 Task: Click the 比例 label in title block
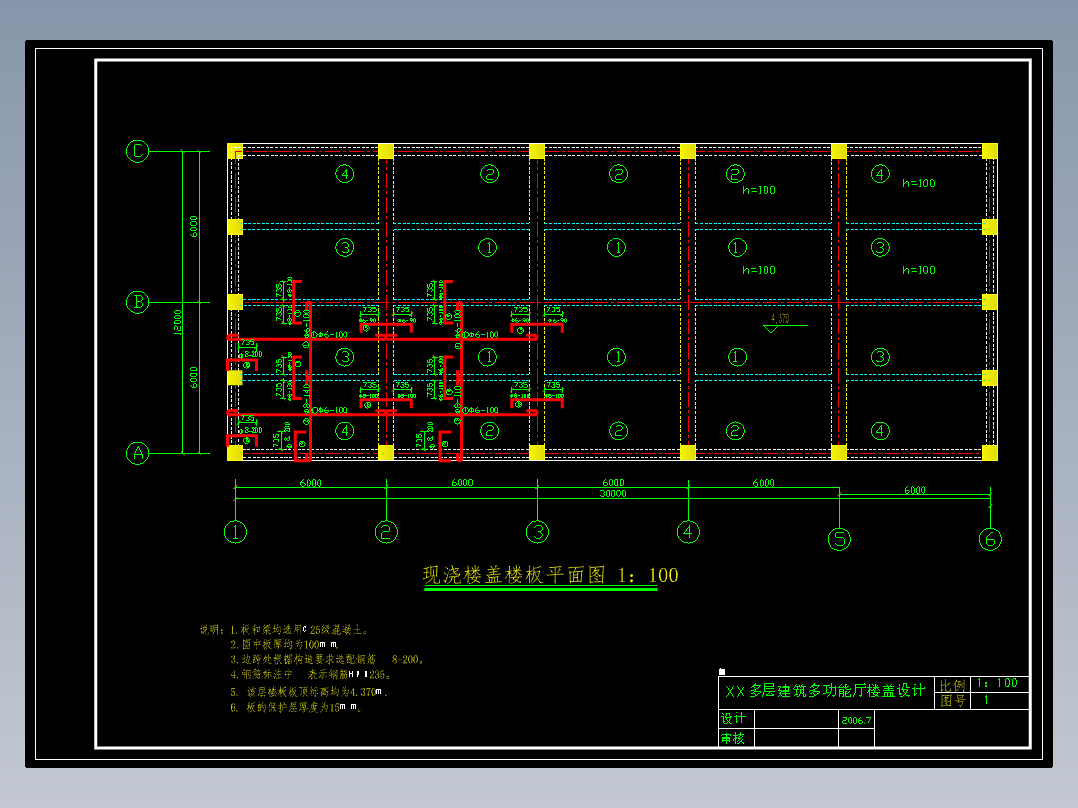[952, 684]
